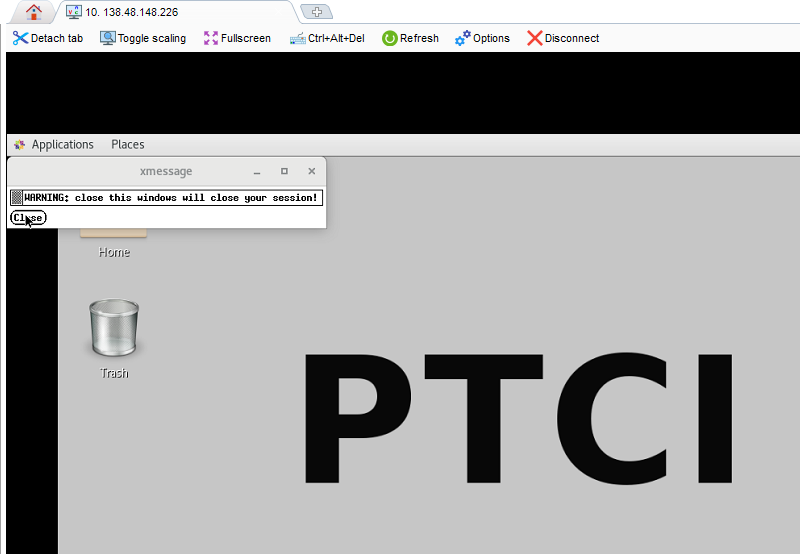Open the Places menu
800x554 pixels.
[x=128, y=145]
